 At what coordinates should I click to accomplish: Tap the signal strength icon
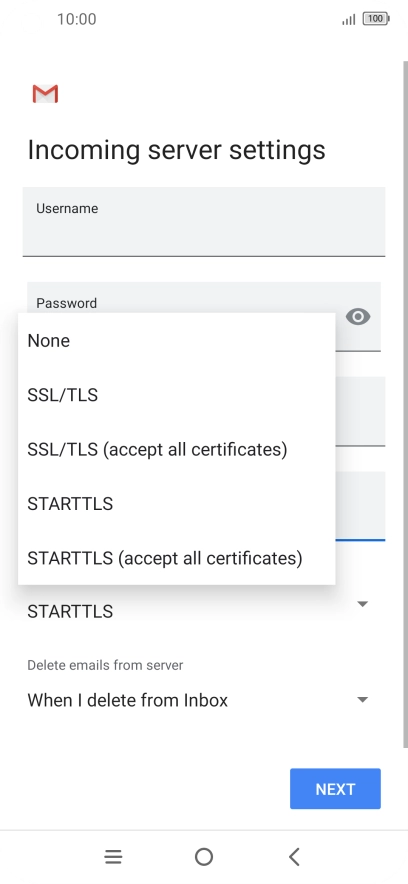coord(349,20)
